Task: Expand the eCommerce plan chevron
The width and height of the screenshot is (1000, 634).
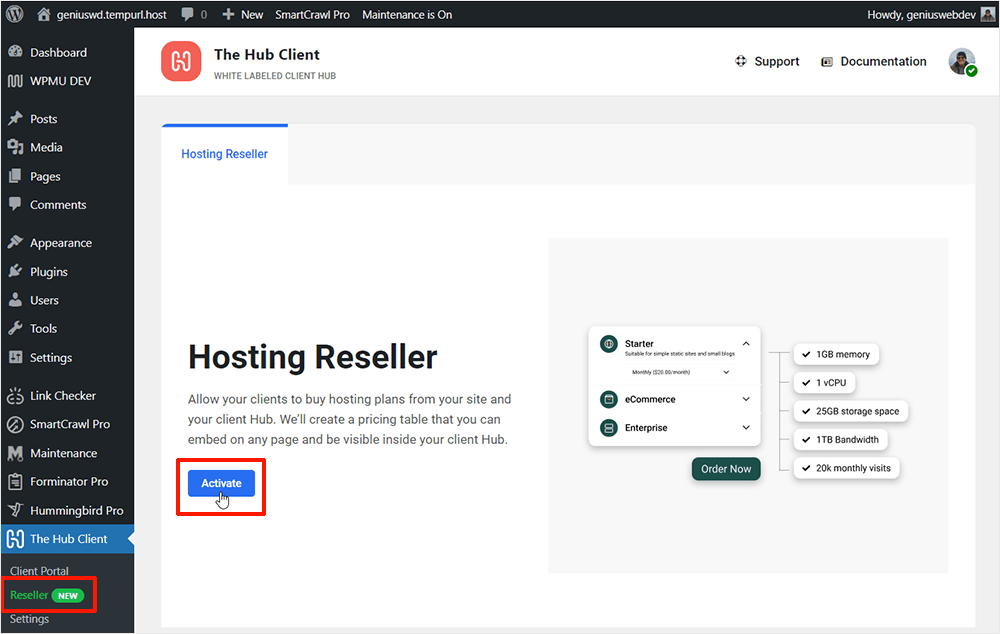Action: pyautogui.click(x=746, y=399)
